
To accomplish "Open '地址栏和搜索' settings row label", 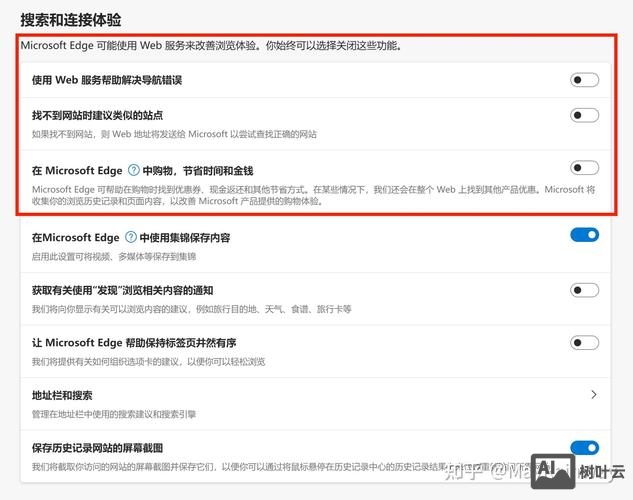I will point(62,395).
